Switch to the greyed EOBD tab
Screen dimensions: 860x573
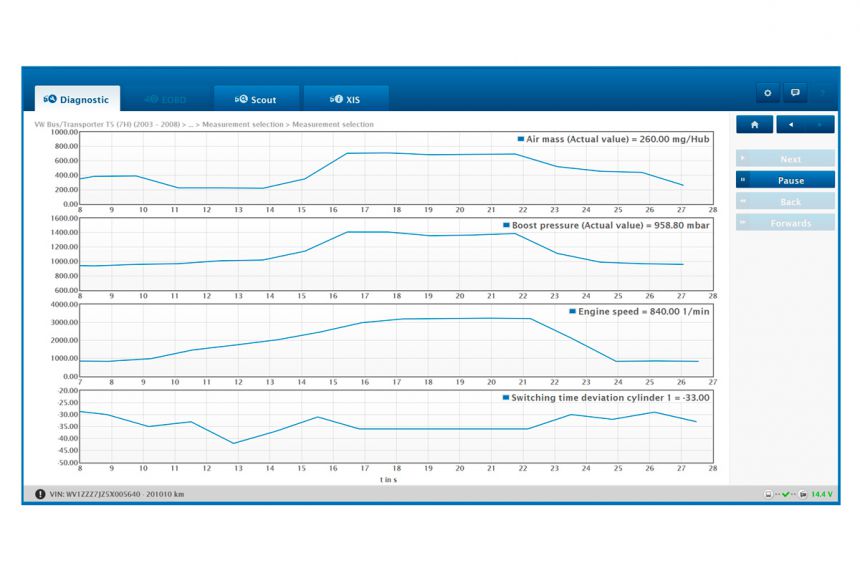167,99
